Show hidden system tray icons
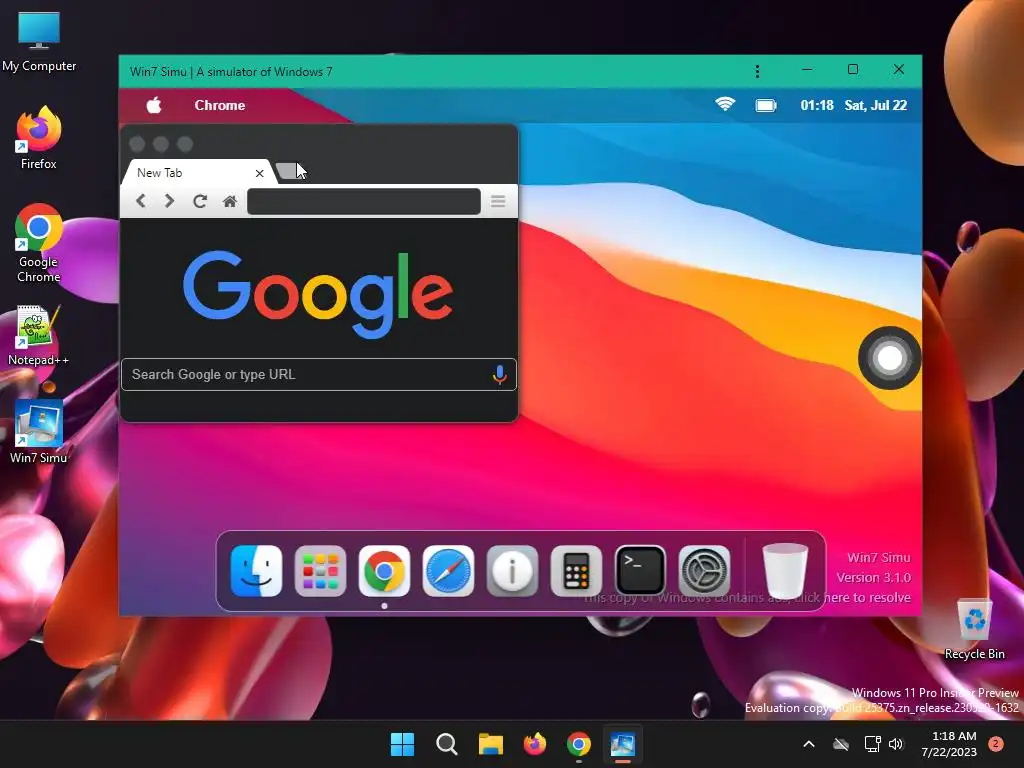Screen dimensions: 1024x768 tap(808, 744)
